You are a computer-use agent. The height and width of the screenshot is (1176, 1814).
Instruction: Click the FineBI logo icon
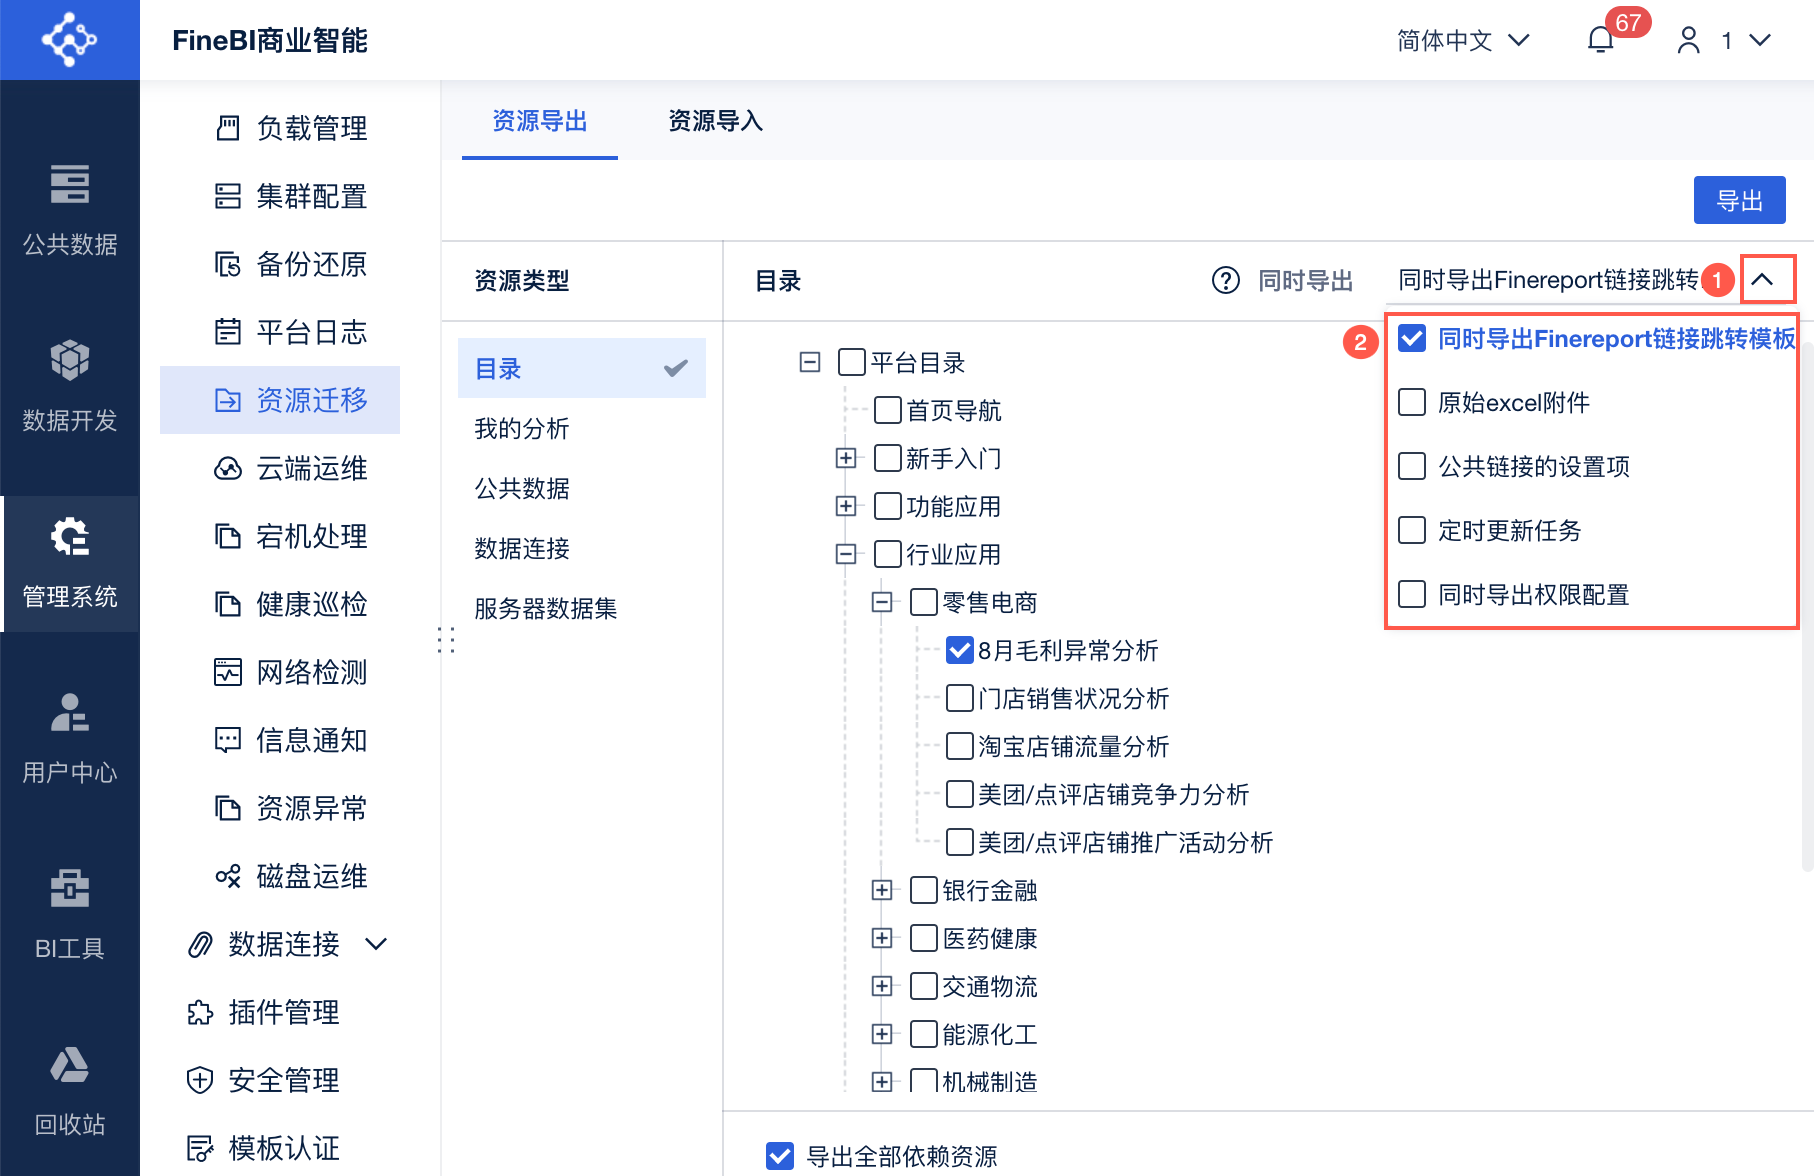coord(69,40)
